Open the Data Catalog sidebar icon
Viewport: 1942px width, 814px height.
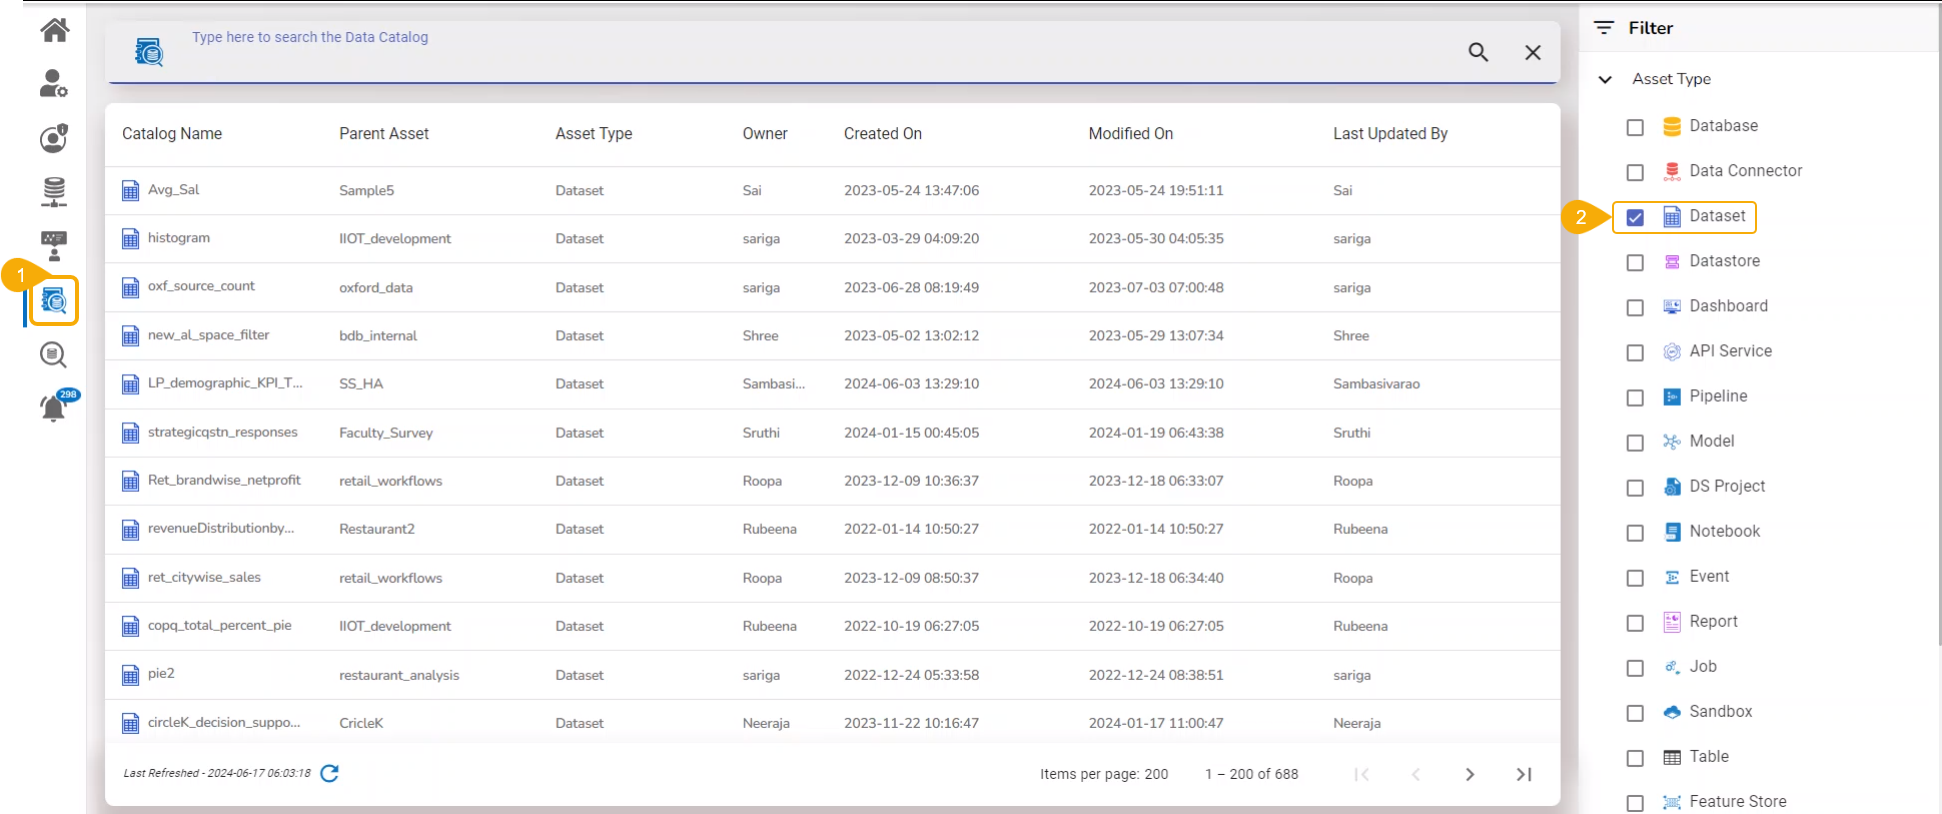click(54, 300)
